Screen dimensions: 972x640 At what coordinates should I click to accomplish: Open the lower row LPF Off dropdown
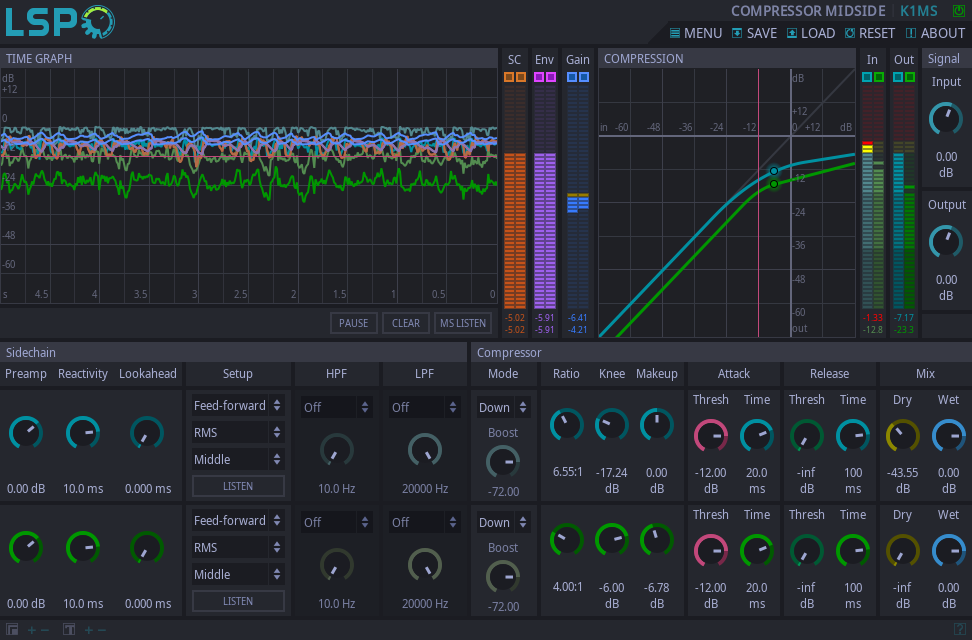coord(425,523)
